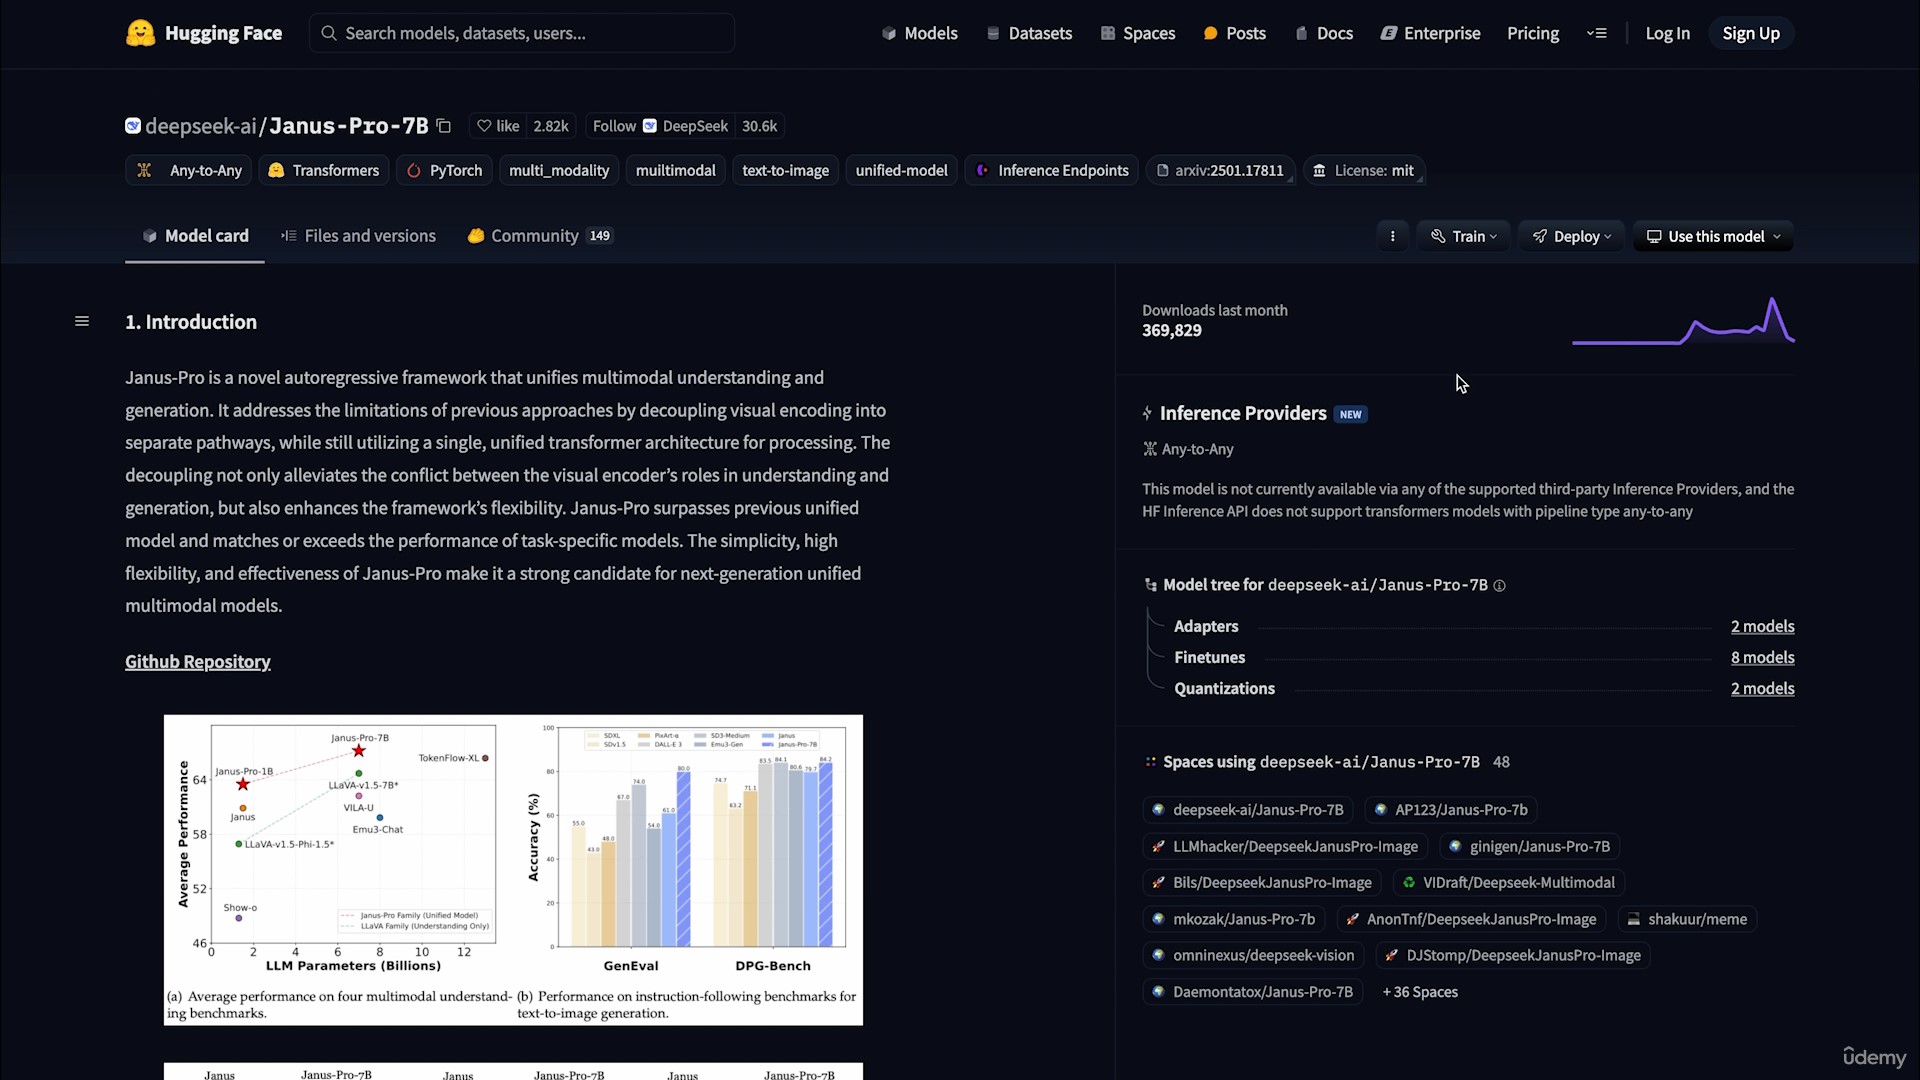Focus the search models input field

tap(522, 33)
